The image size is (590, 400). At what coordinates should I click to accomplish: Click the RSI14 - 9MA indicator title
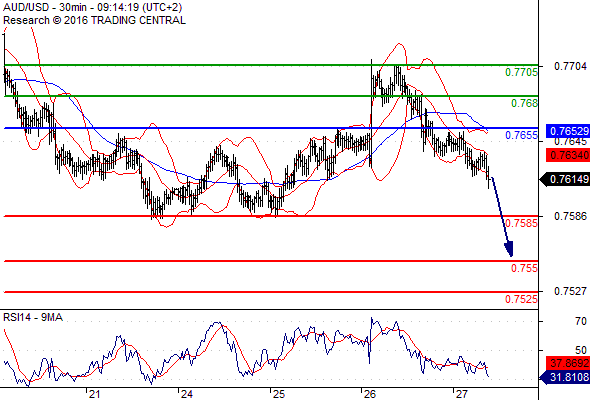coord(33,318)
